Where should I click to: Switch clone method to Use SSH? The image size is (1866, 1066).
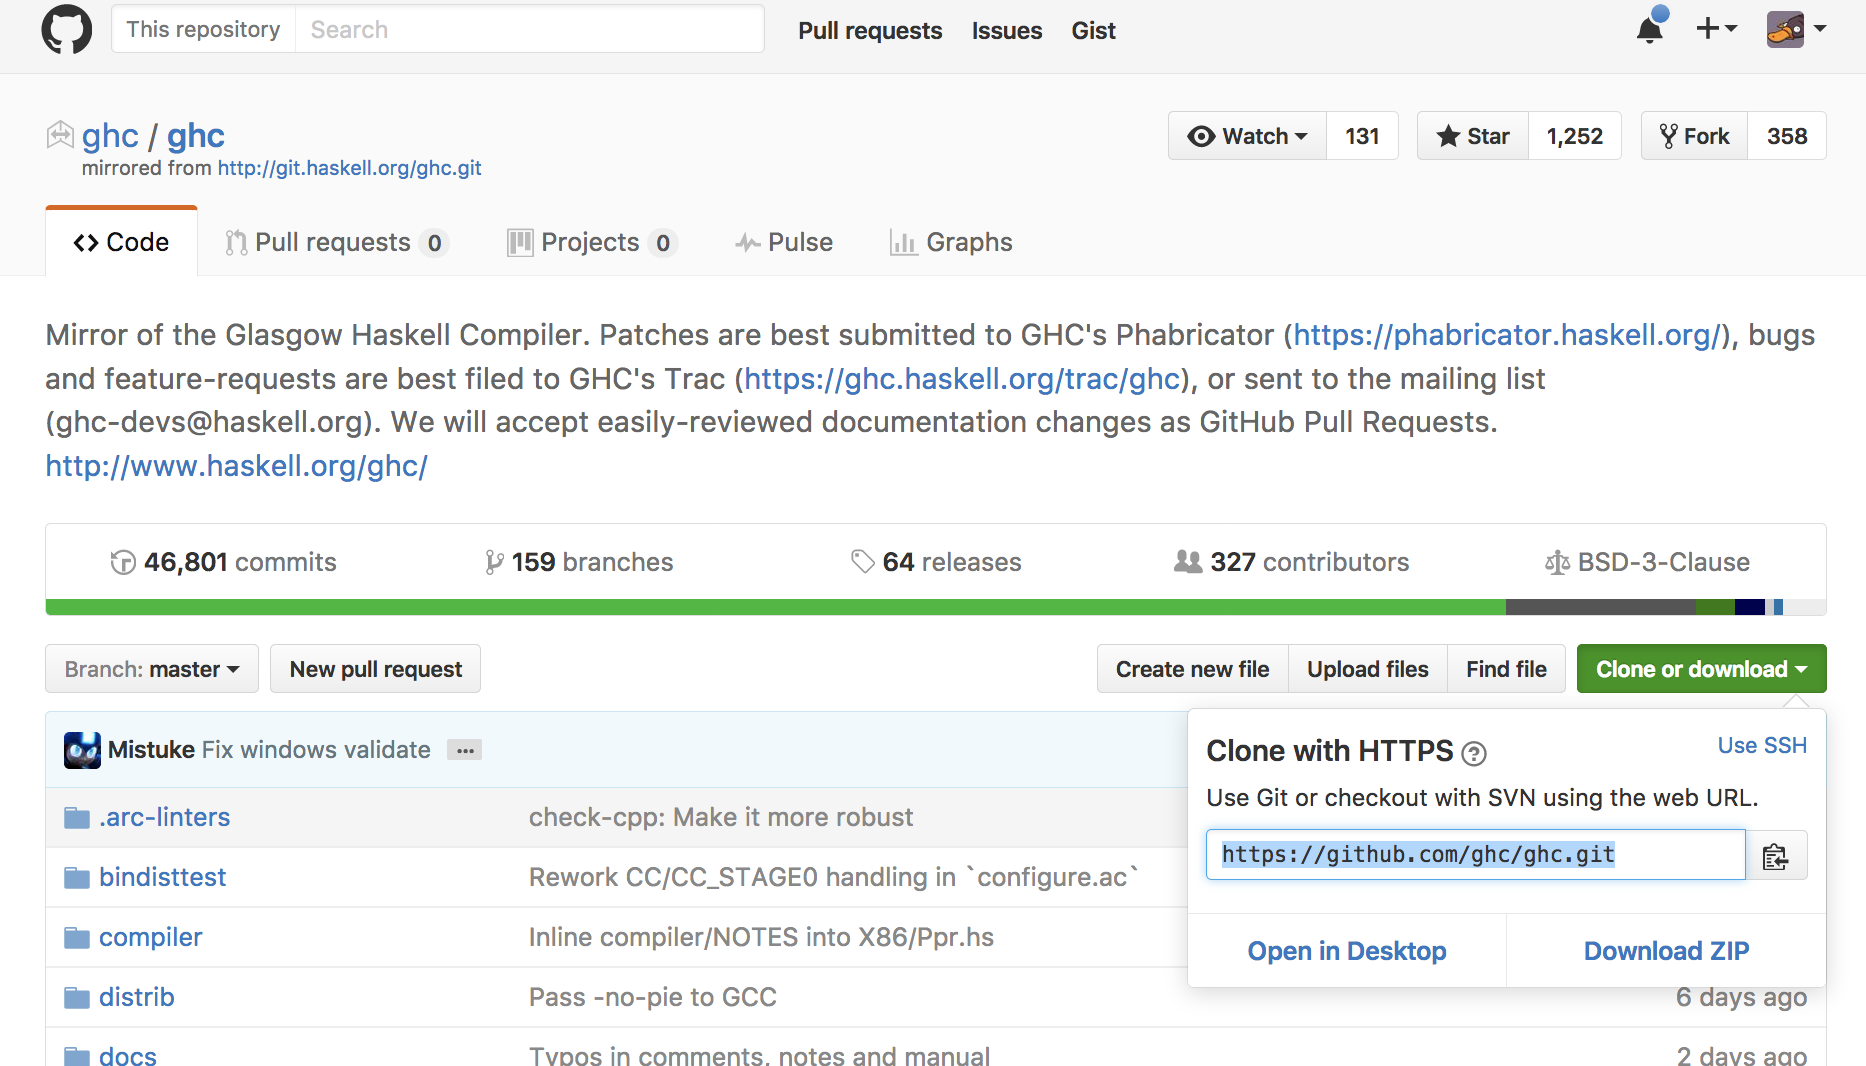pos(1762,746)
